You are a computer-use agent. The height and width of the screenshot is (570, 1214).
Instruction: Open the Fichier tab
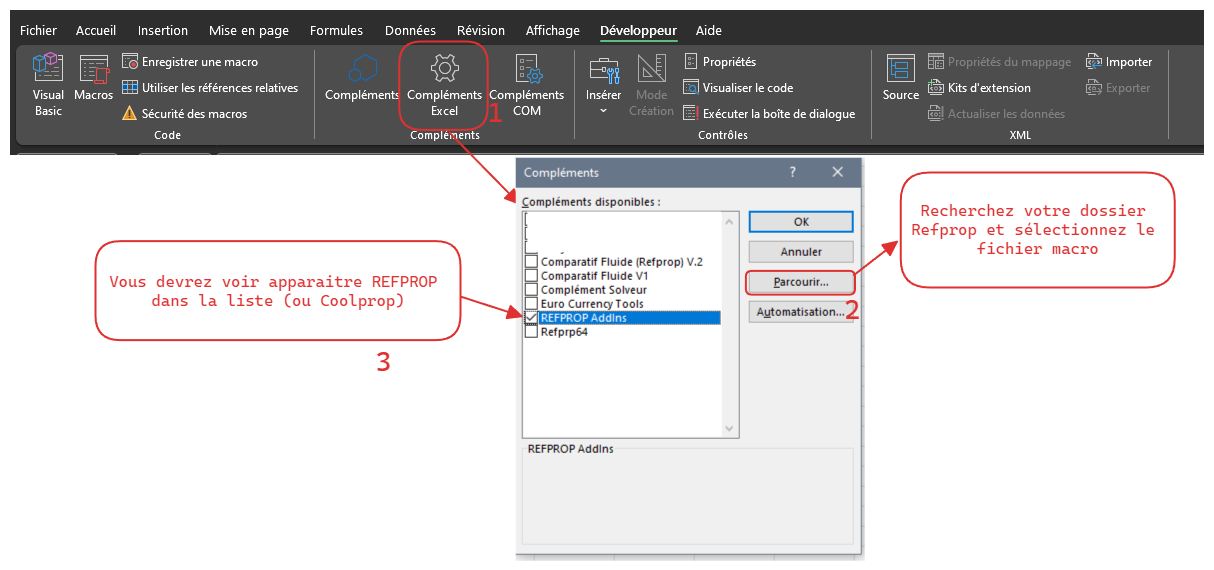click(39, 31)
